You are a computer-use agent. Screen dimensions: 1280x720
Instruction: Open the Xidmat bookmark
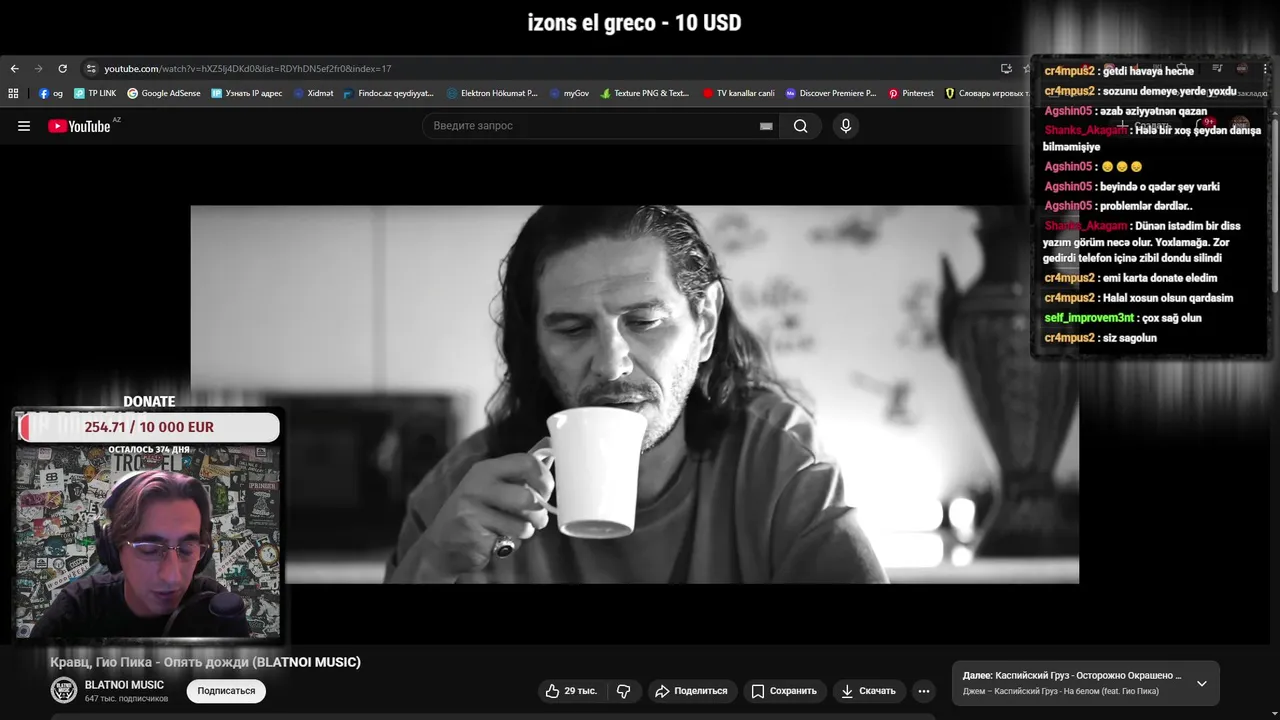click(313, 93)
